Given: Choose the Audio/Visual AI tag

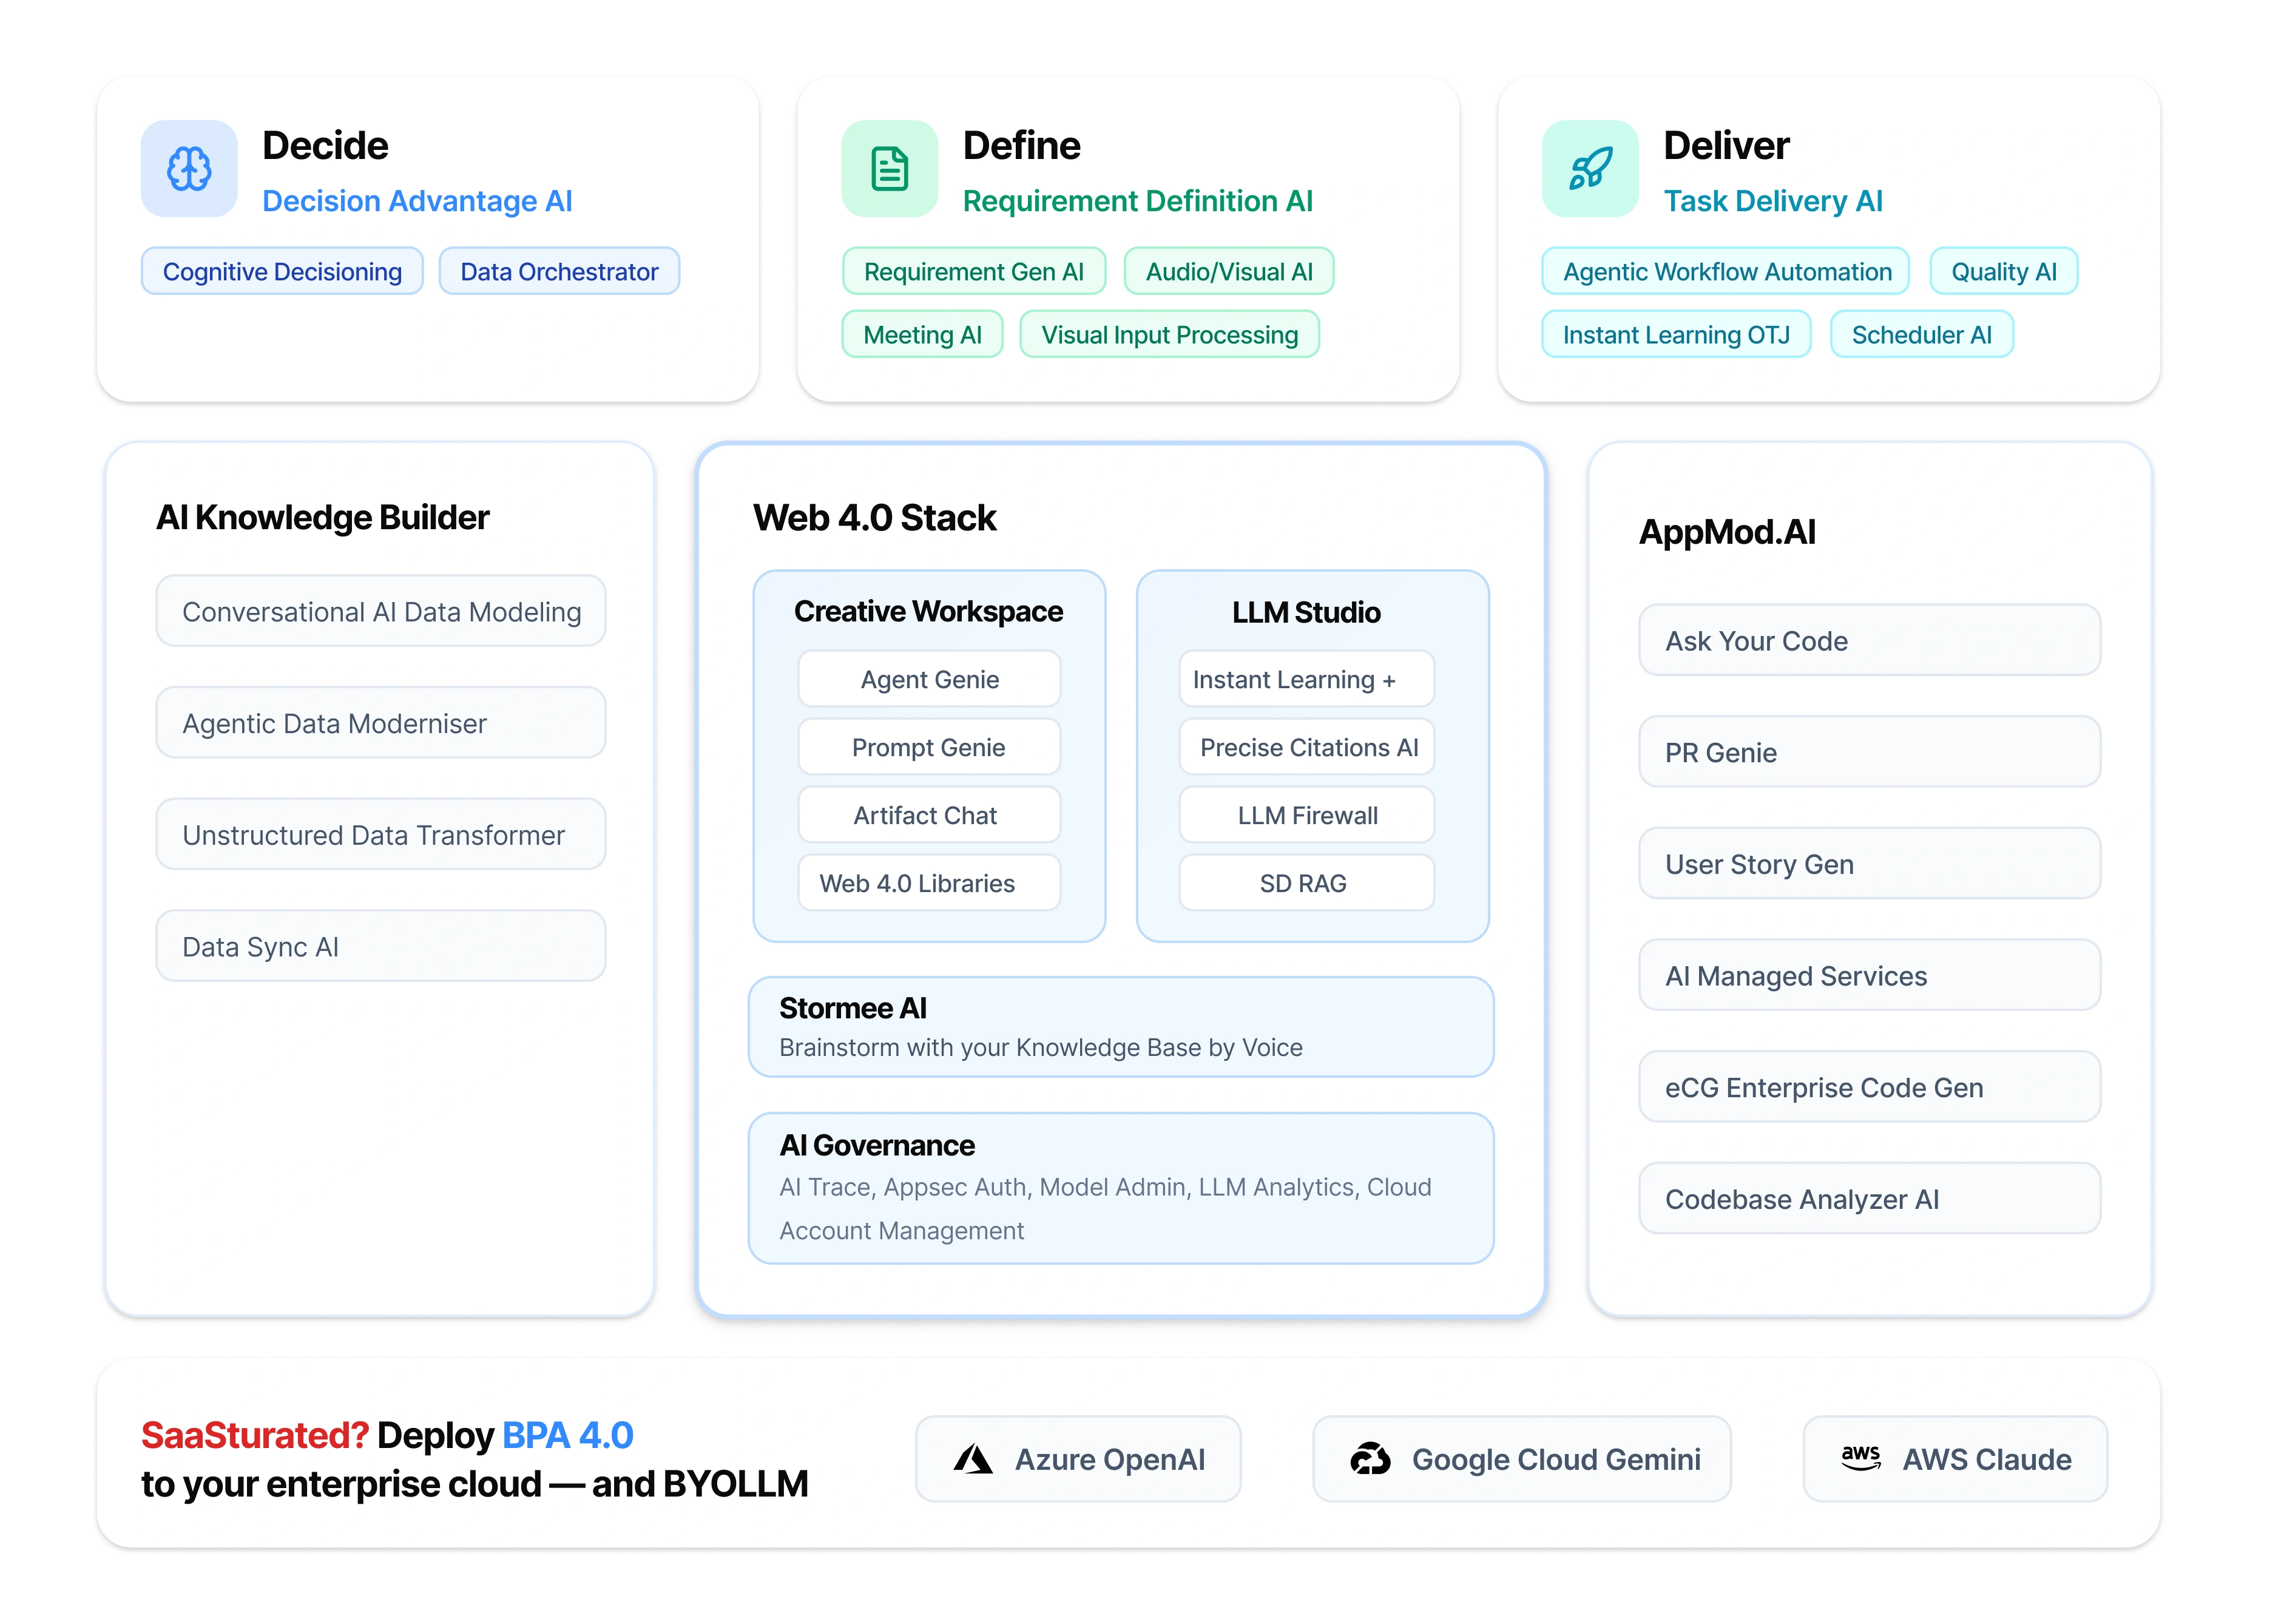Looking at the screenshot, I should [x=1229, y=271].
